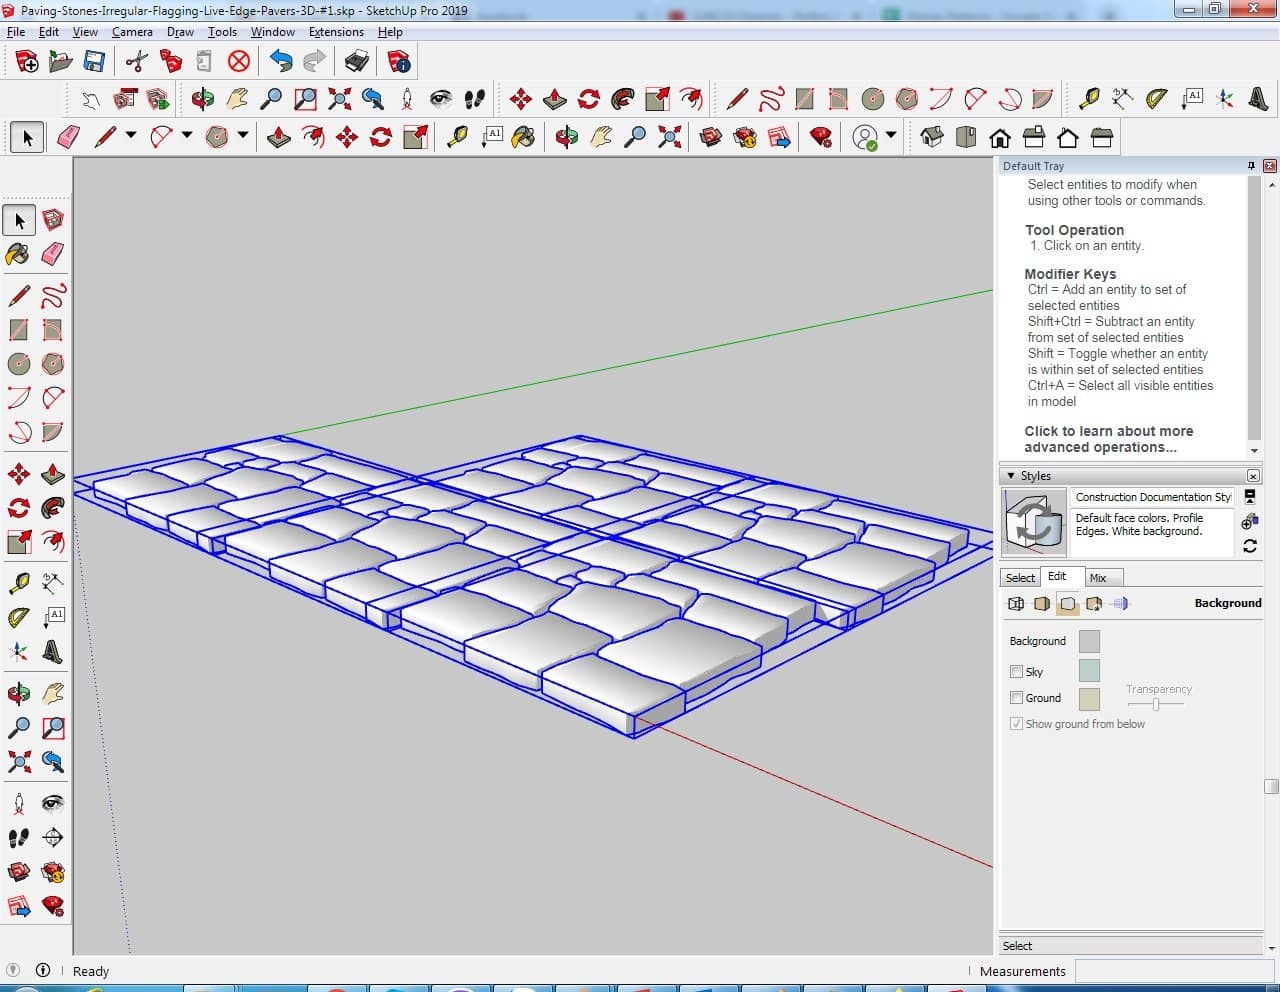Click the update style refresh button
Image resolution: width=1280 pixels, height=992 pixels.
[1249, 546]
